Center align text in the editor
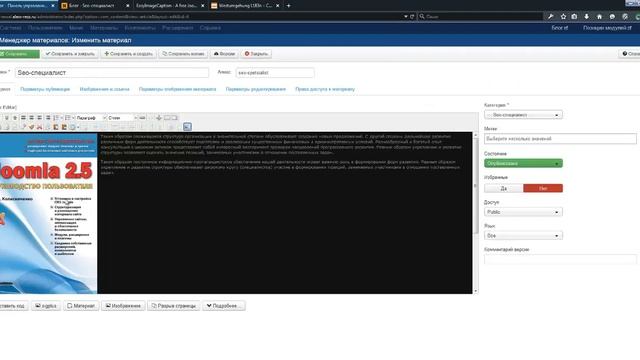 pyautogui.click(x=31, y=118)
